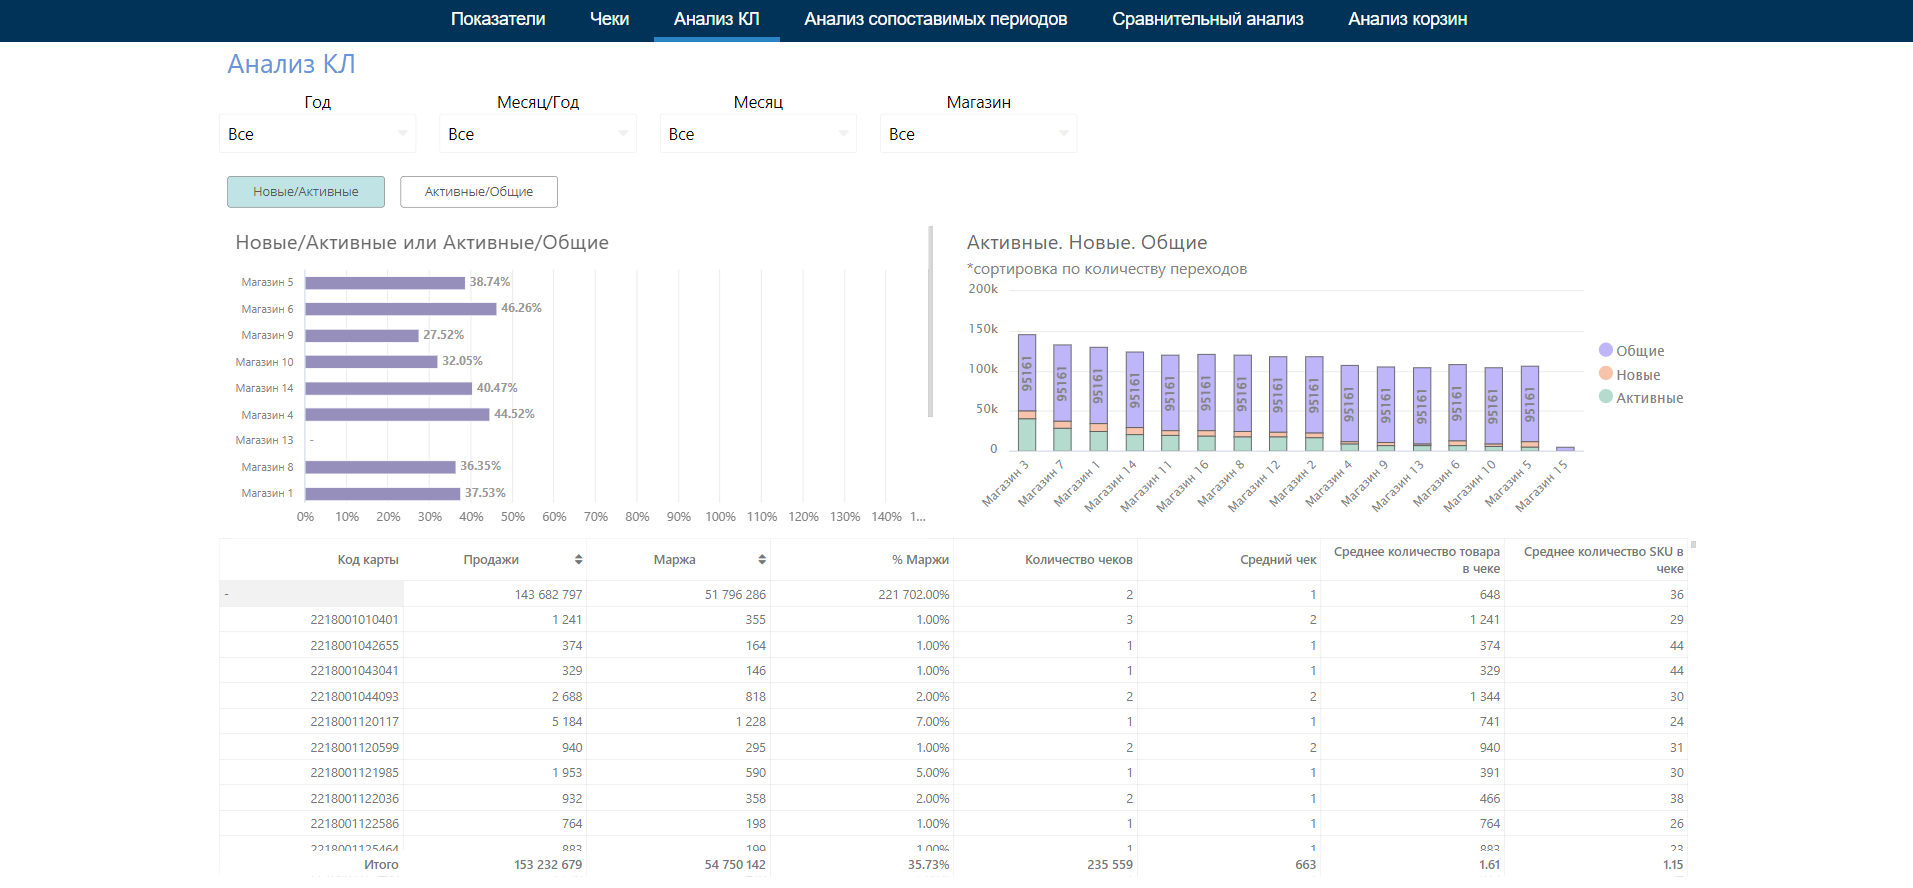Click the sort arrows beside Маржа header
The height and width of the screenshot is (888, 1913).
[x=762, y=560]
